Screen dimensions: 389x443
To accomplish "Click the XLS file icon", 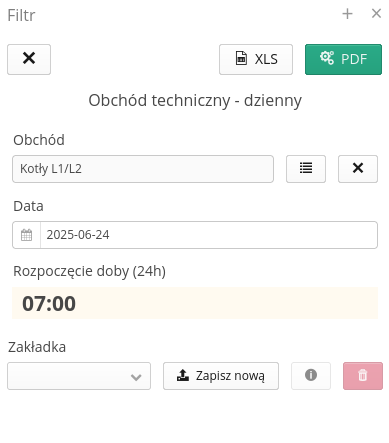I will point(241,58).
